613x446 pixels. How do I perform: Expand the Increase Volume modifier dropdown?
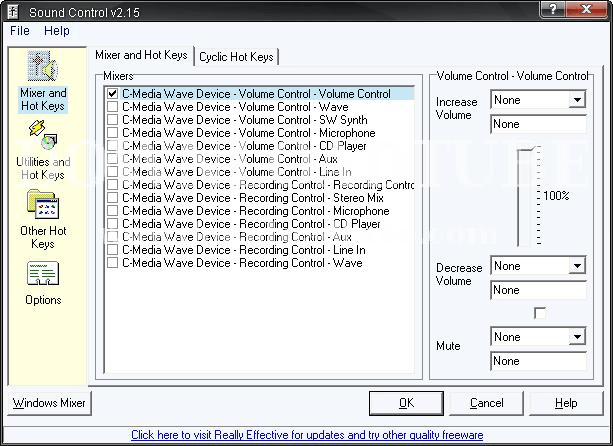click(577, 100)
